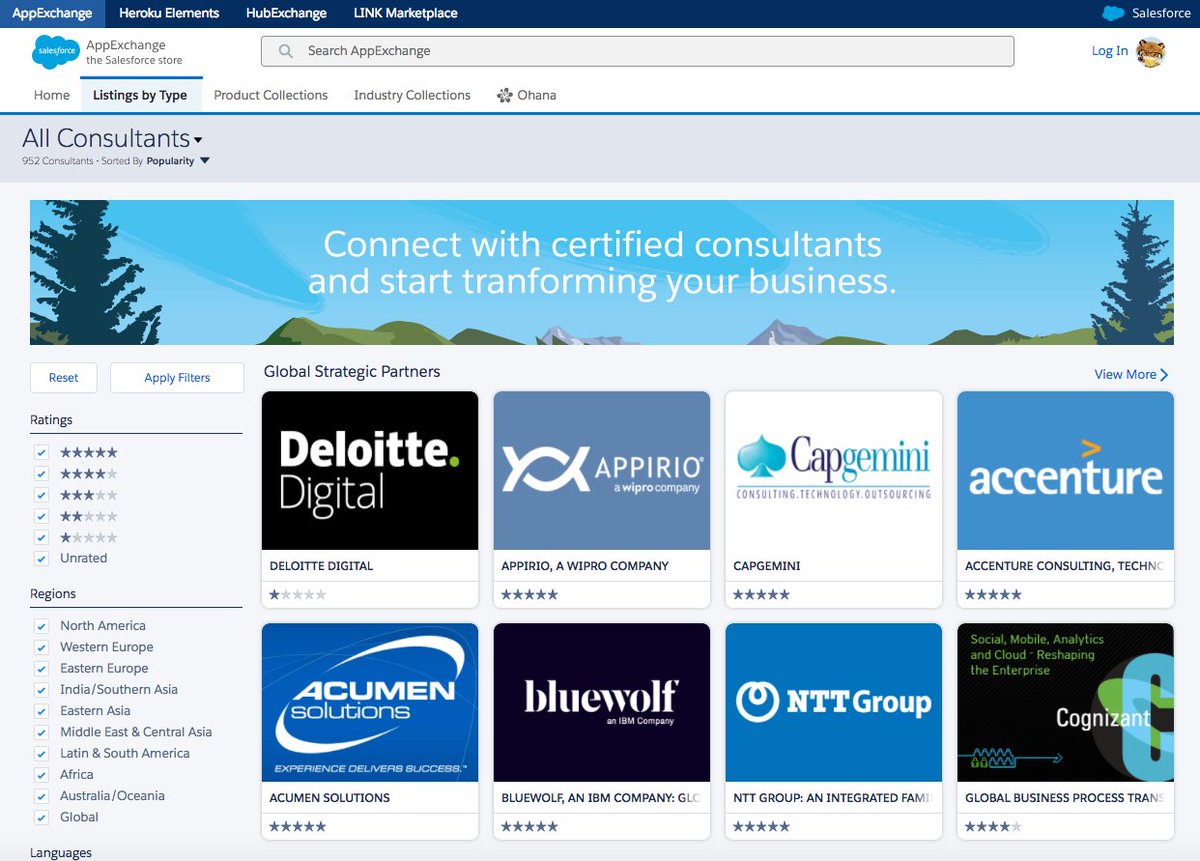Viewport: 1200px width, 861px height.
Task: Click the Apply Filters button
Action: click(177, 377)
